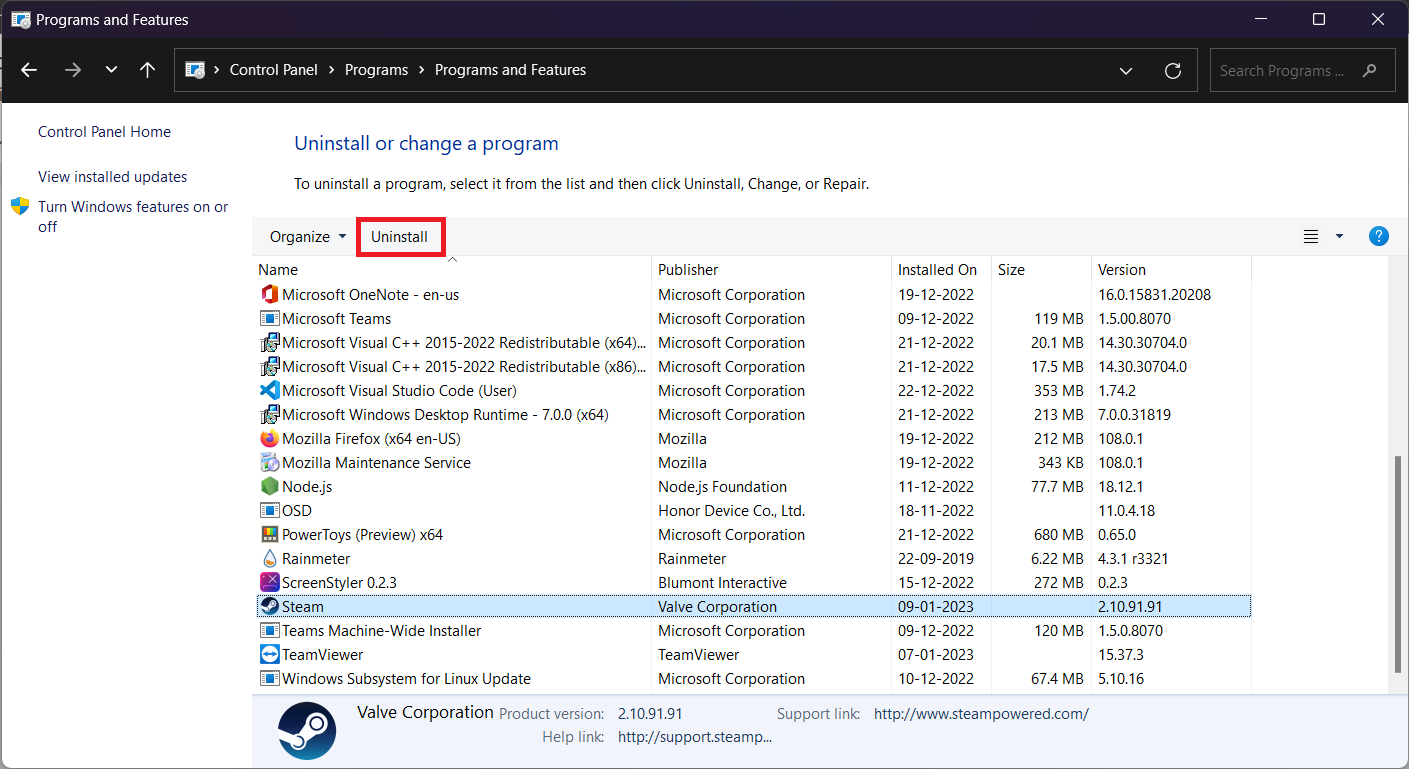Go up one level with up arrow
This screenshot has width=1409, height=769.
click(x=148, y=70)
